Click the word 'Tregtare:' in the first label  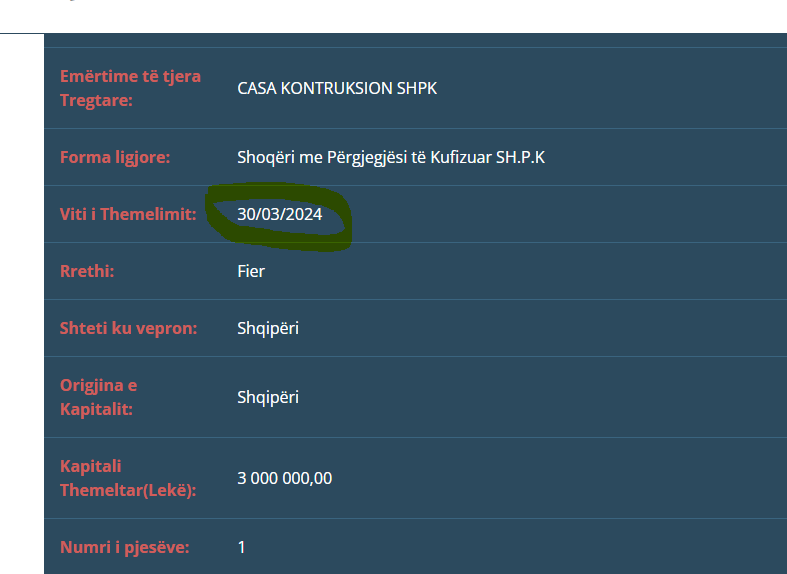(x=96, y=100)
